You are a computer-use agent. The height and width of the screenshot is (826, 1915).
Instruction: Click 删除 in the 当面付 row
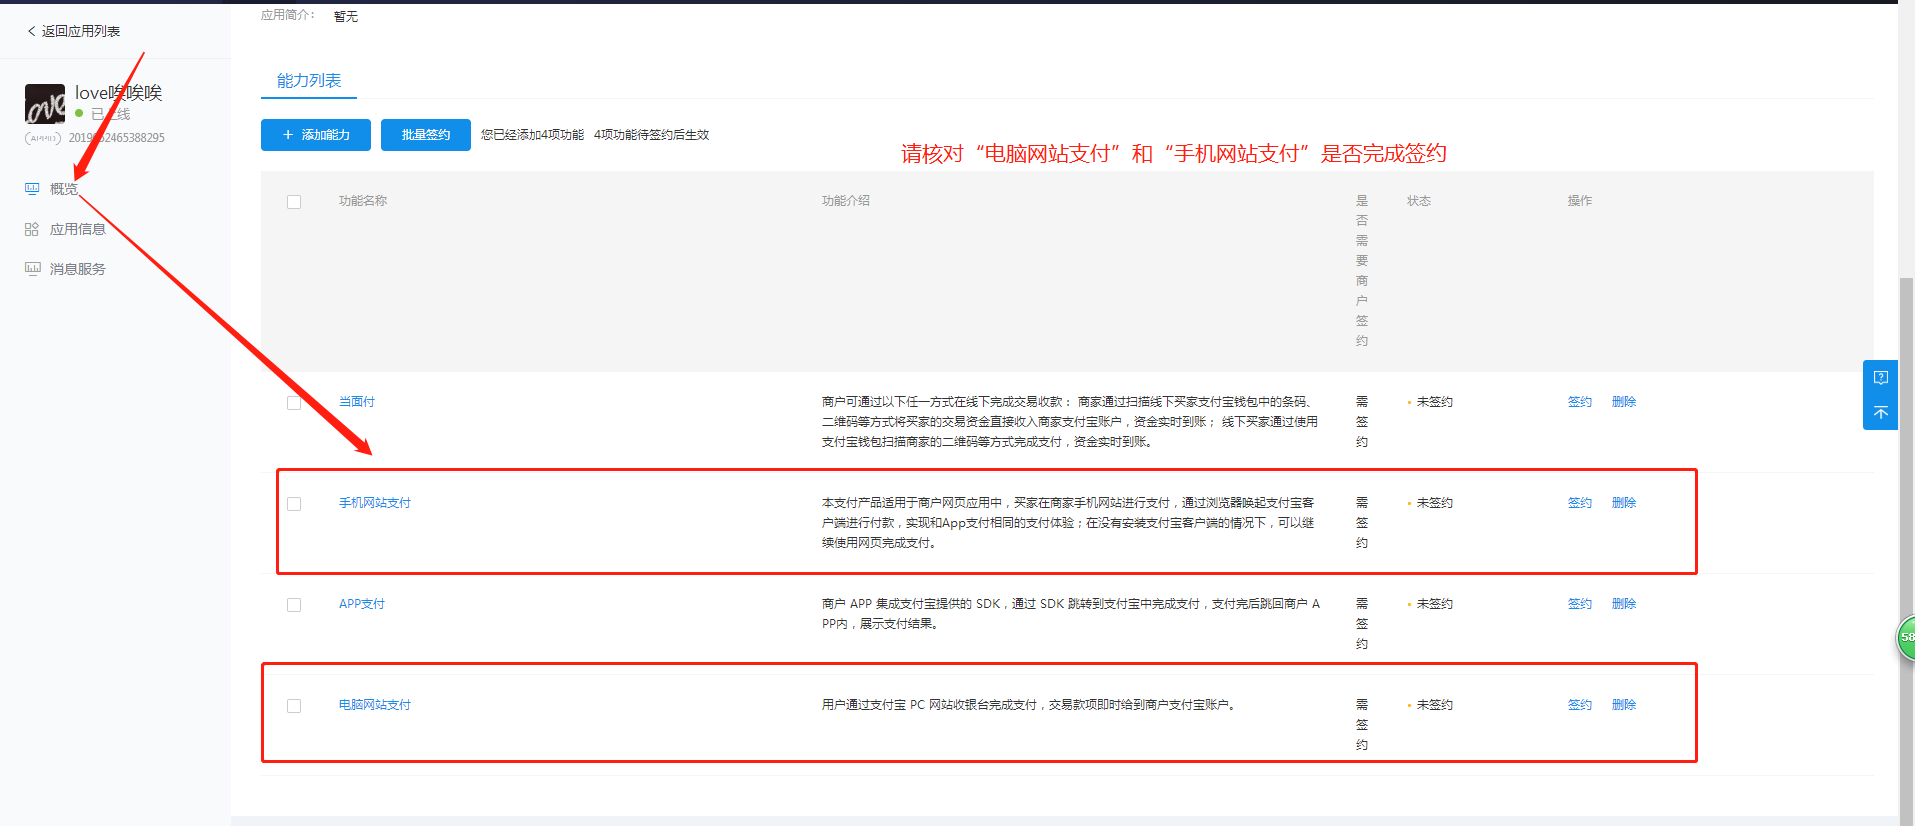point(1624,402)
